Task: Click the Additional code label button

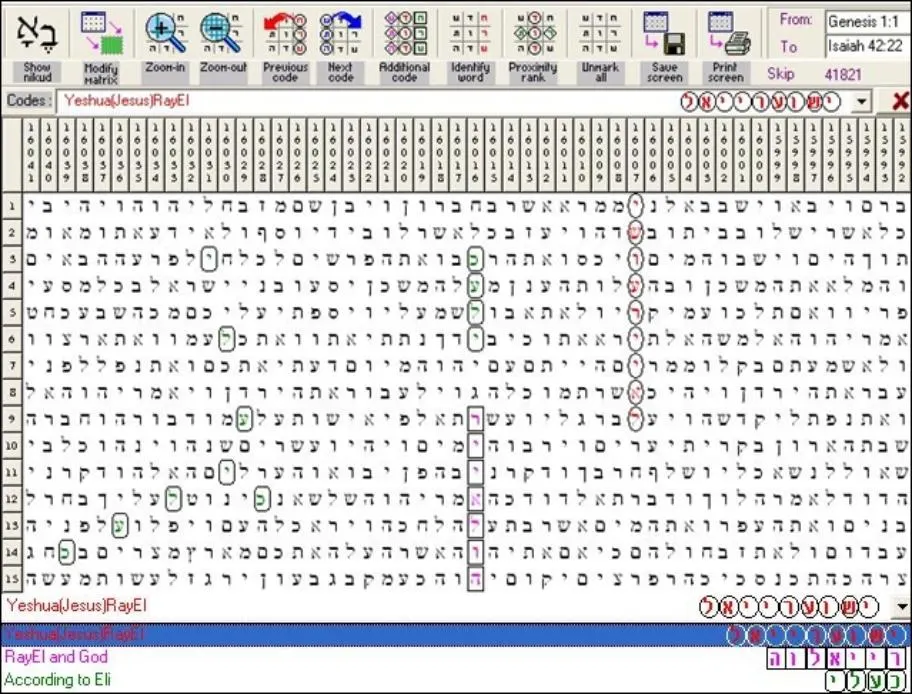Action: pos(404,73)
